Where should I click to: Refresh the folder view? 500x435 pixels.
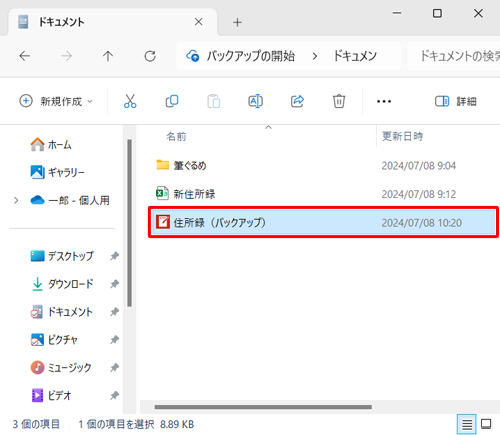click(x=150, y=56)
